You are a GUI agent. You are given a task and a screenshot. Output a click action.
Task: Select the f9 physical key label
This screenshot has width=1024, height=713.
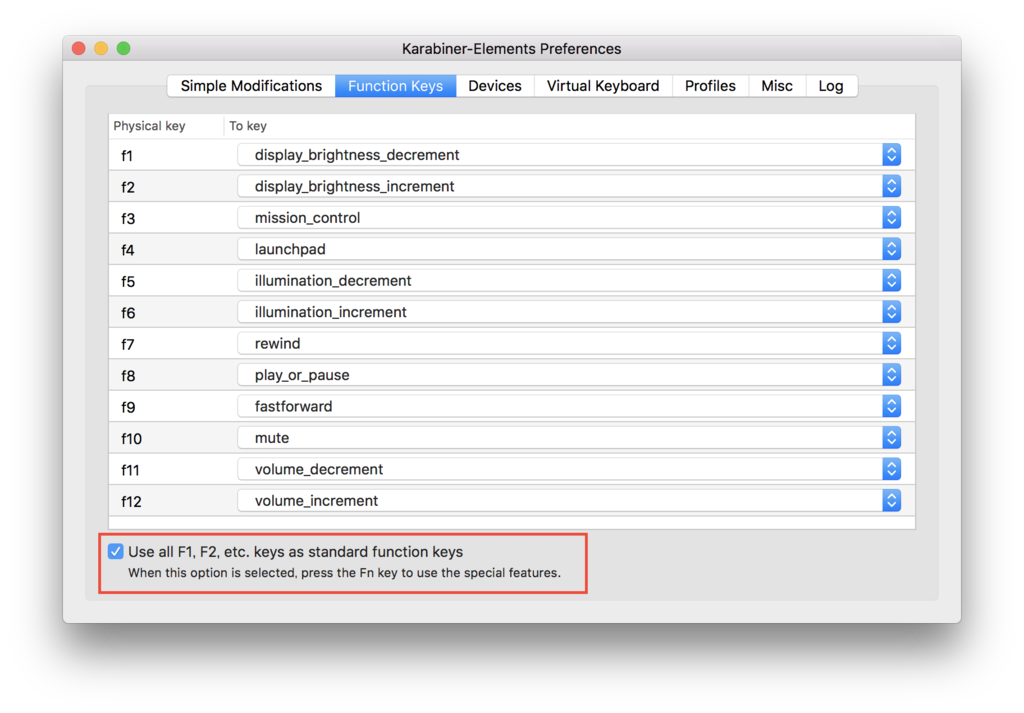pyautogui.click(x=127, y=407)
